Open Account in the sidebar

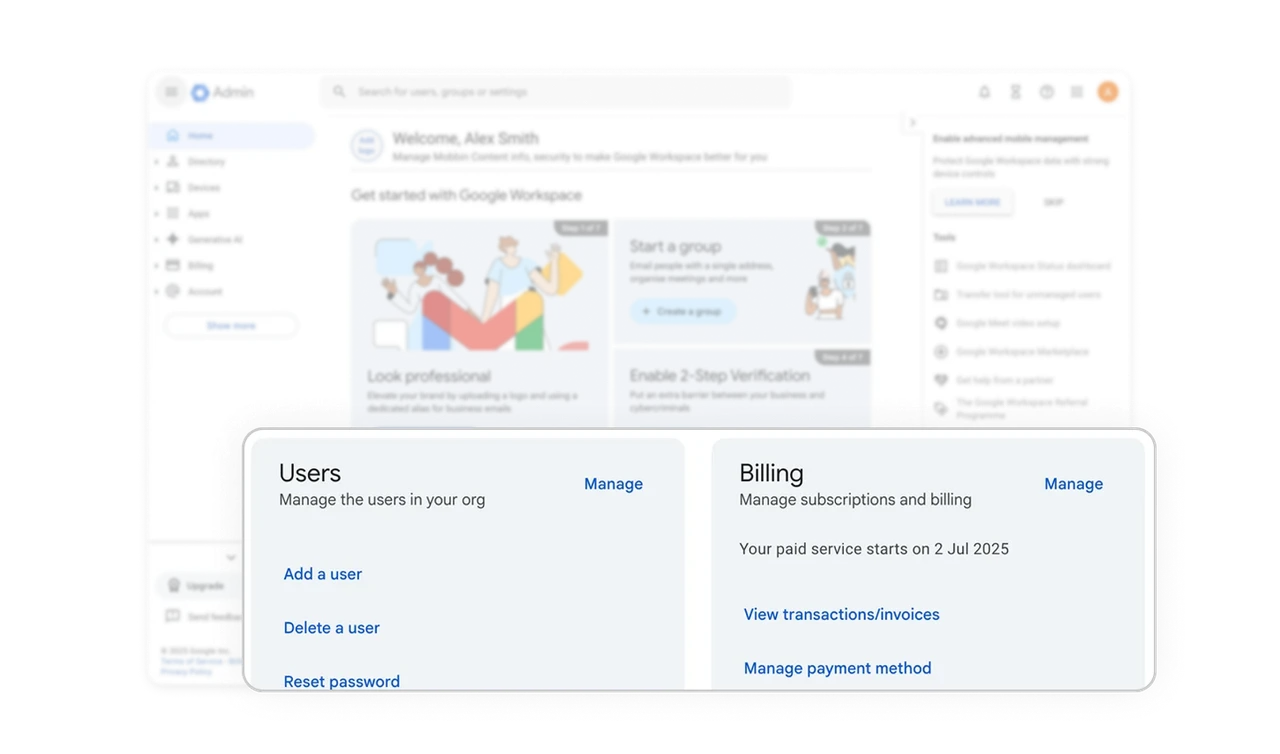point(205,291)
